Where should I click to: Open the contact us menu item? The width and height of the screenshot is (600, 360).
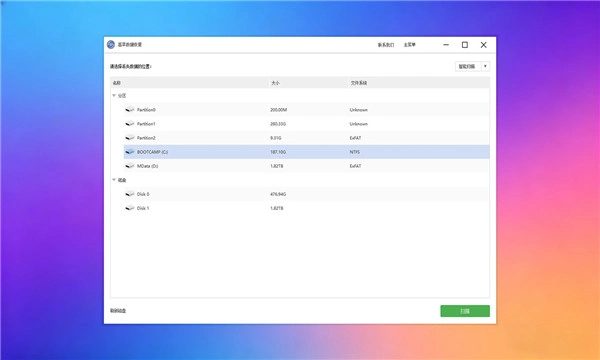pos(386,45)
